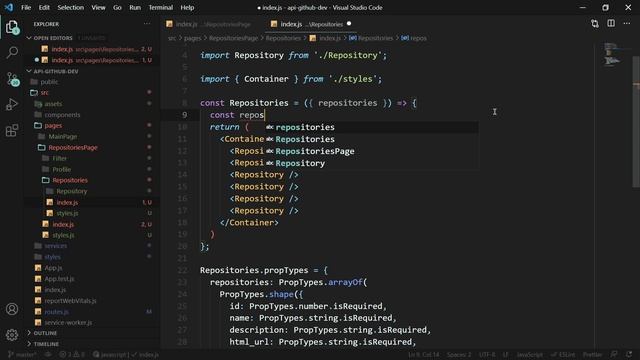Screen dimensions: 640x360
Task: Switch to index.js RepositoriesPage tab
Action: tap(212, 24)
